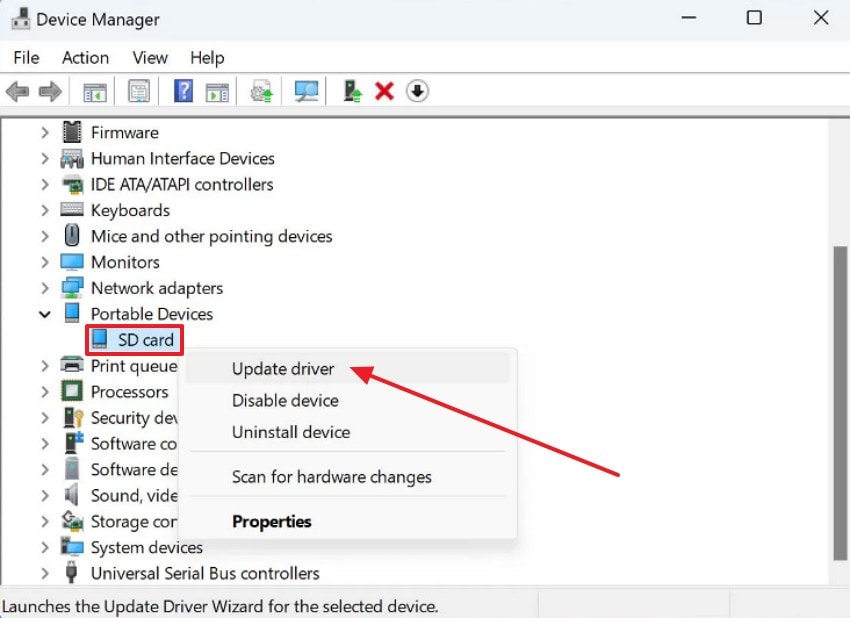
Task: Click Scan for hardware changes monitor icon
Action: 306,91
